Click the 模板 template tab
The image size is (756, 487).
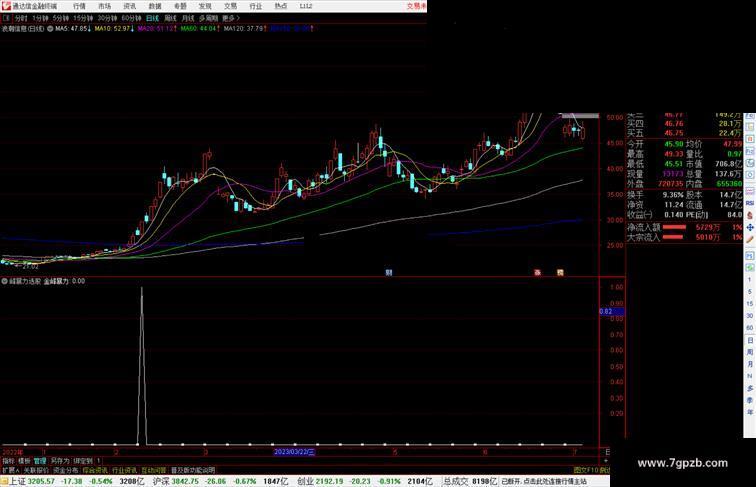24,461
